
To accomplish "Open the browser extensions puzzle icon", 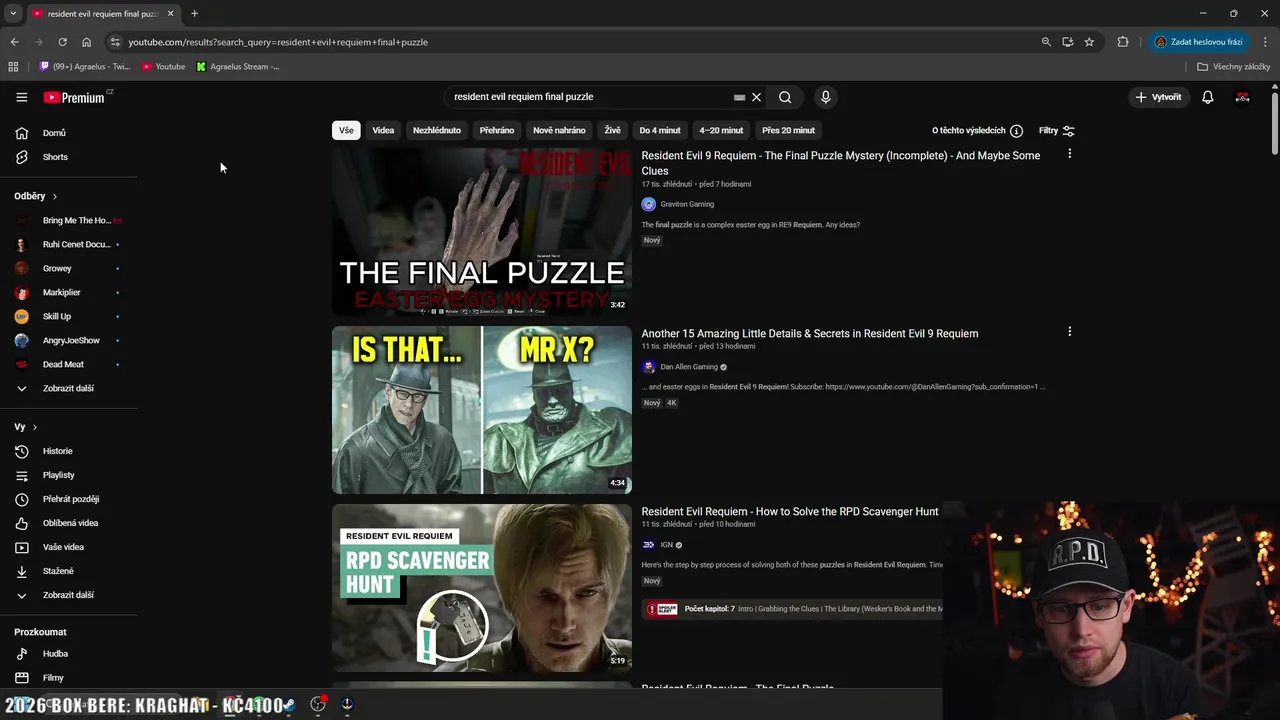I will pos(1123,42).
